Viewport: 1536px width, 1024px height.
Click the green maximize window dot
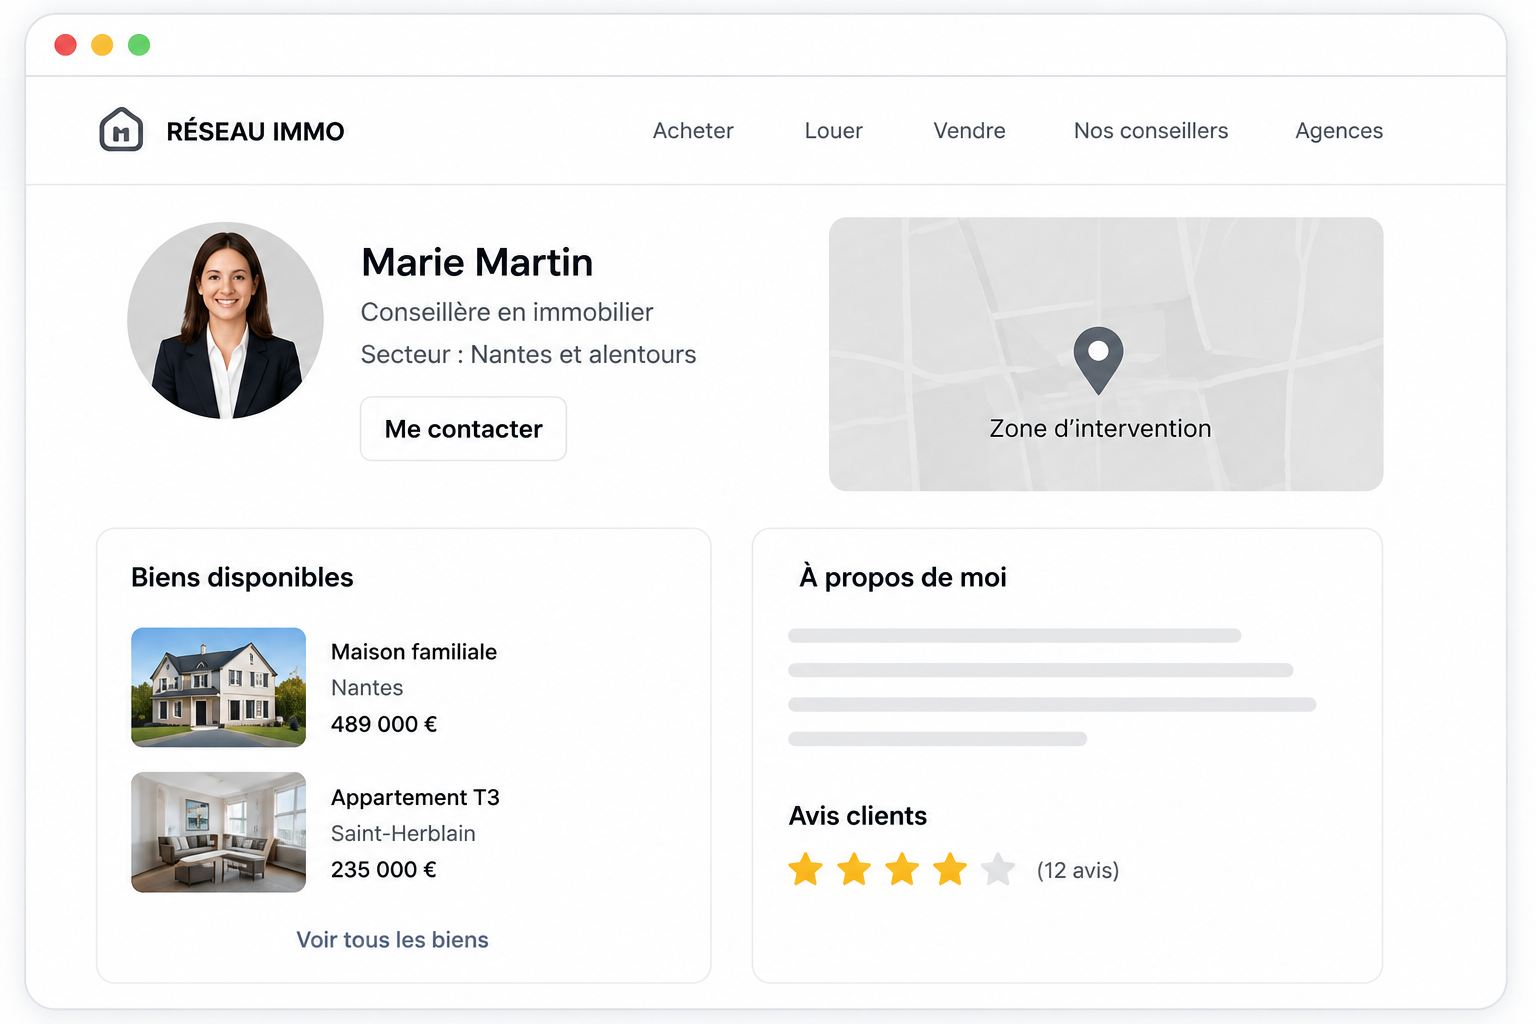[x=139, y=45]
